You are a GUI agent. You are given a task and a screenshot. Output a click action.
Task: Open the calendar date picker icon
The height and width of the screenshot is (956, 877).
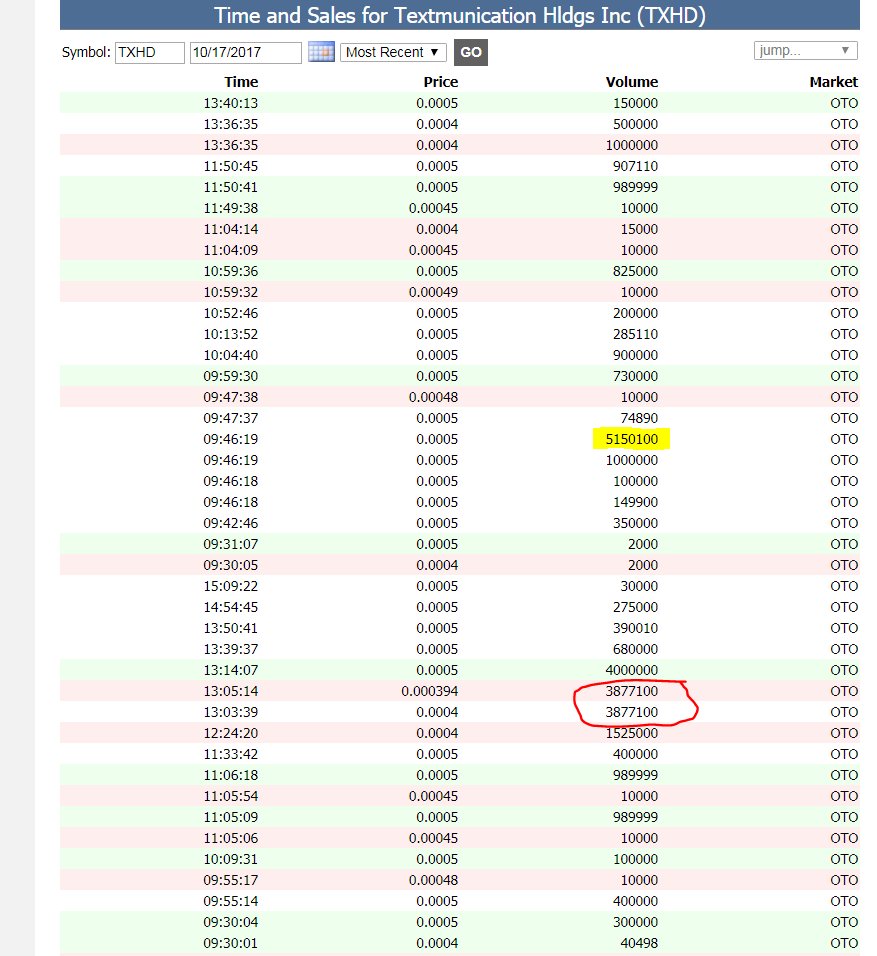[321, 52]
